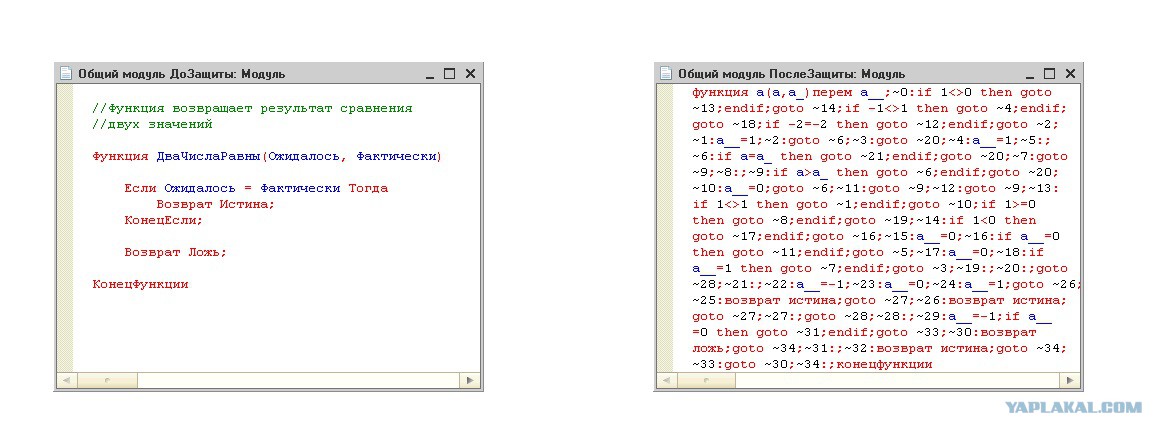Click the line 'Если Ожидалось = Фактически Тогда'
Image resolution: width=1168 pixels, height=437 pixels.
click(256, 188)
